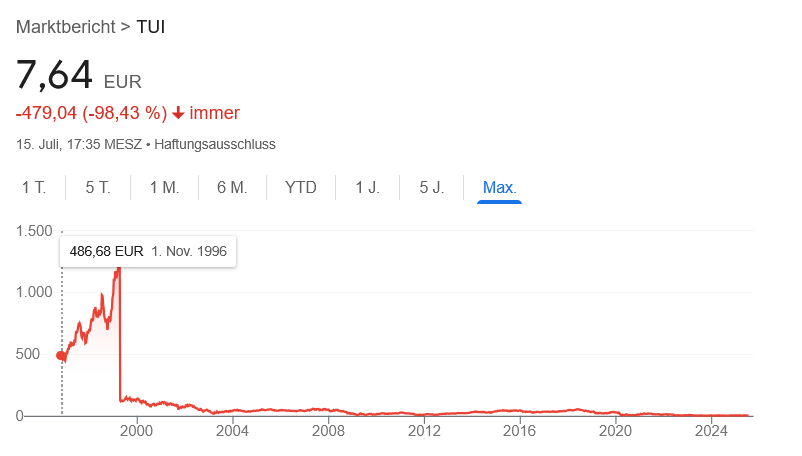Click the 2012 label on x-axis
Viewport: 802px width, 456px height.
pyautogui.click(x=424, y=431)
